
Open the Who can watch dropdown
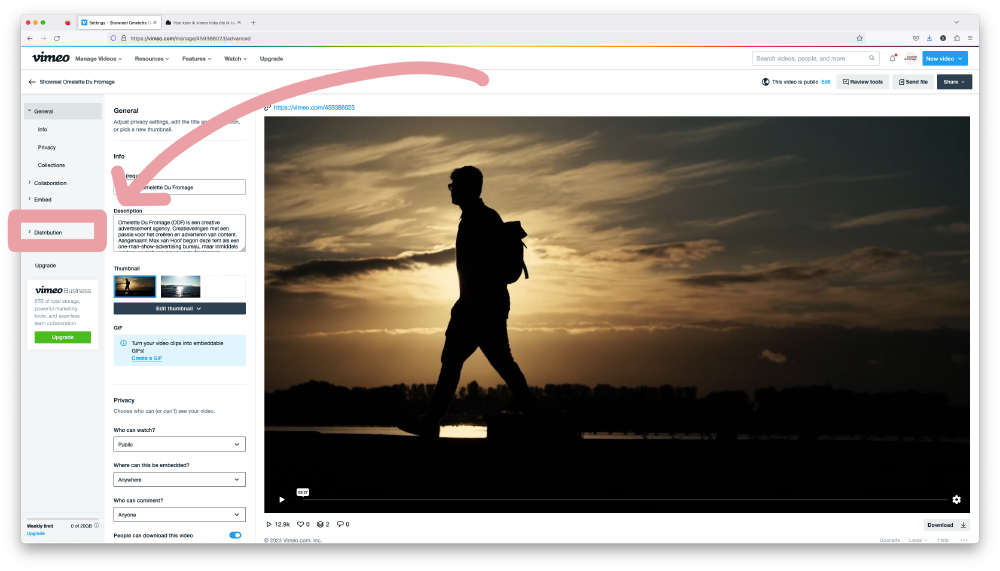pyautogui.click(x=179, y=444)
